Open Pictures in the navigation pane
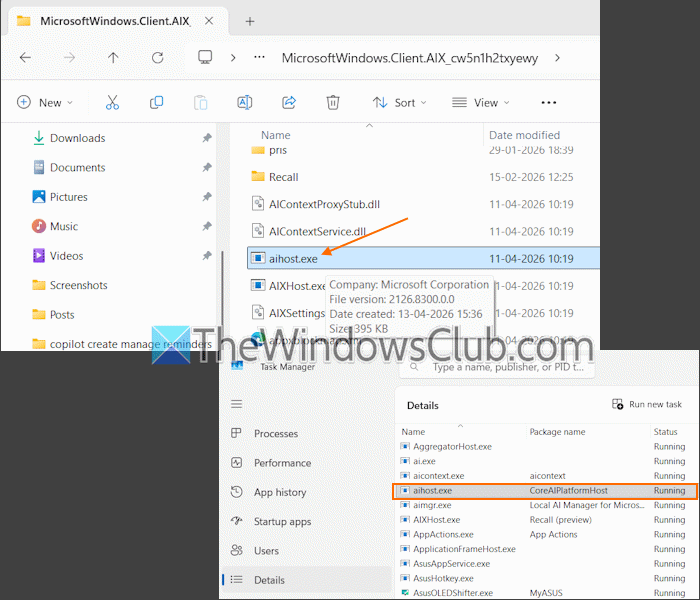Viewport: 700px width, 600px height. [x=69, y=197]
